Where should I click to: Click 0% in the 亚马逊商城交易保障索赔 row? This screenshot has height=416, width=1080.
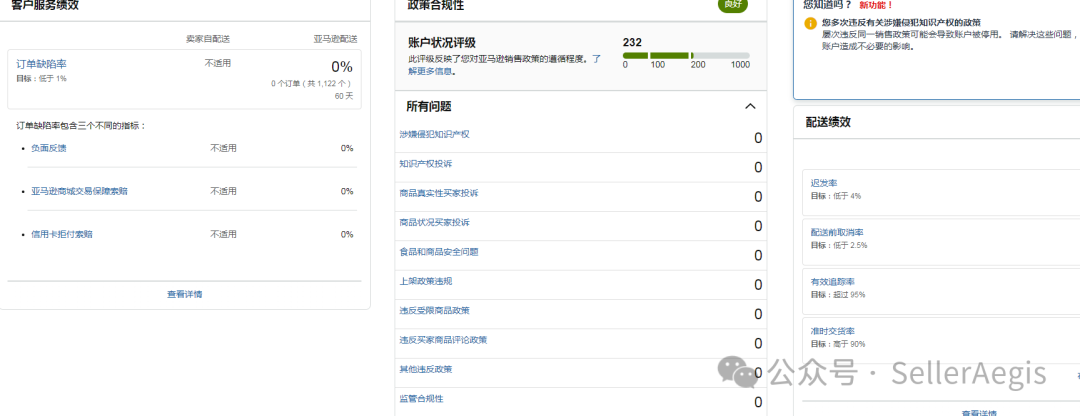click(347, 191)
